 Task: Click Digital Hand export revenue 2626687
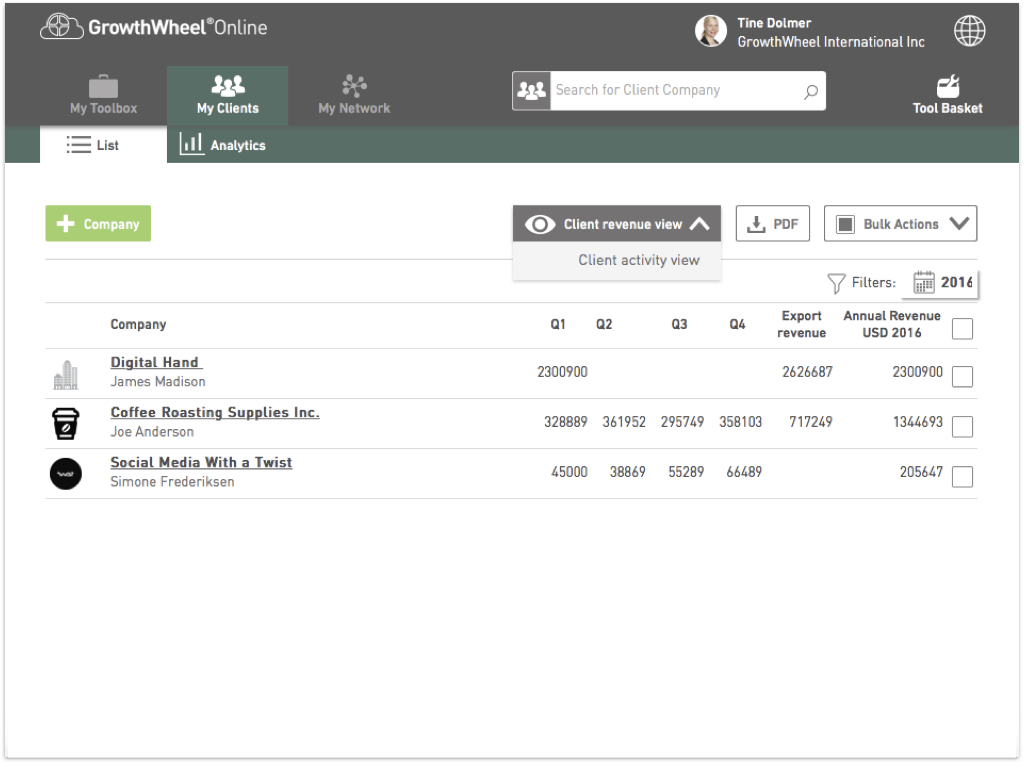pos(807,372)
